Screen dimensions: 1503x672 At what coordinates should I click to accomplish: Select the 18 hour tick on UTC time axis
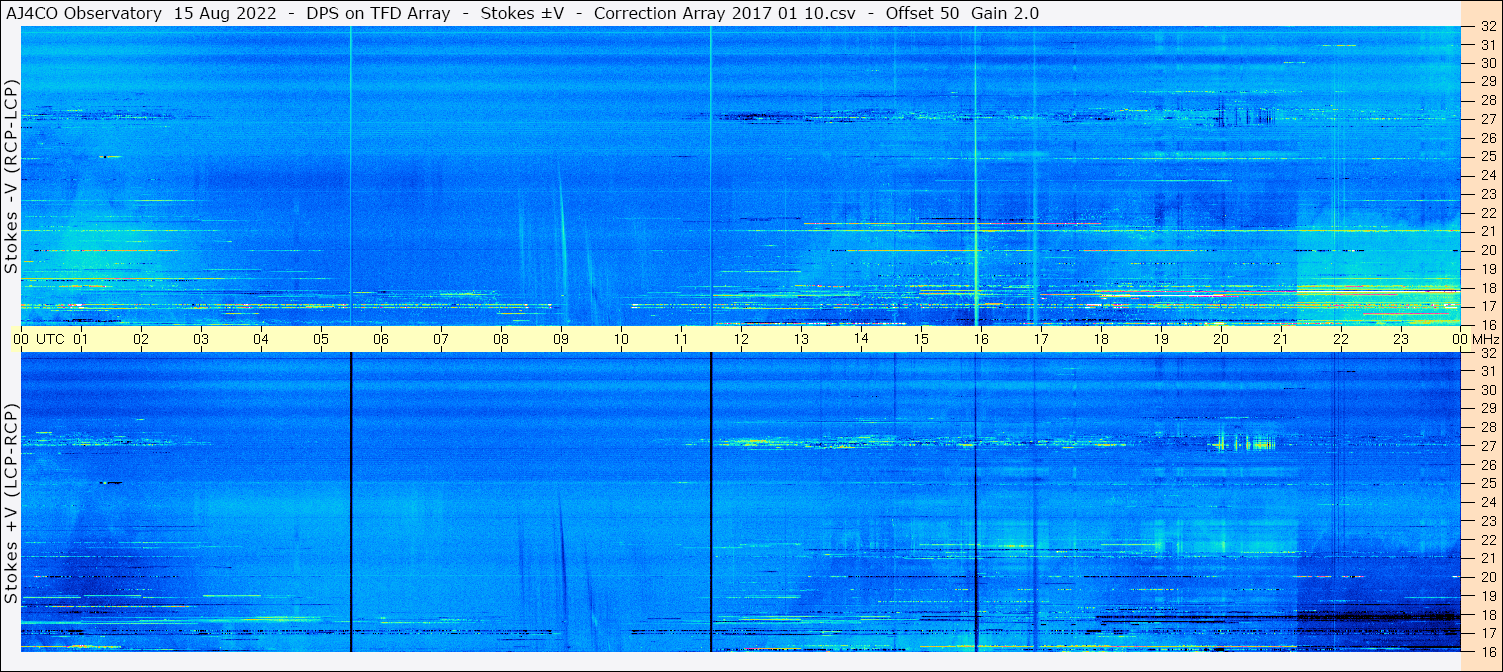point(1101,339)
